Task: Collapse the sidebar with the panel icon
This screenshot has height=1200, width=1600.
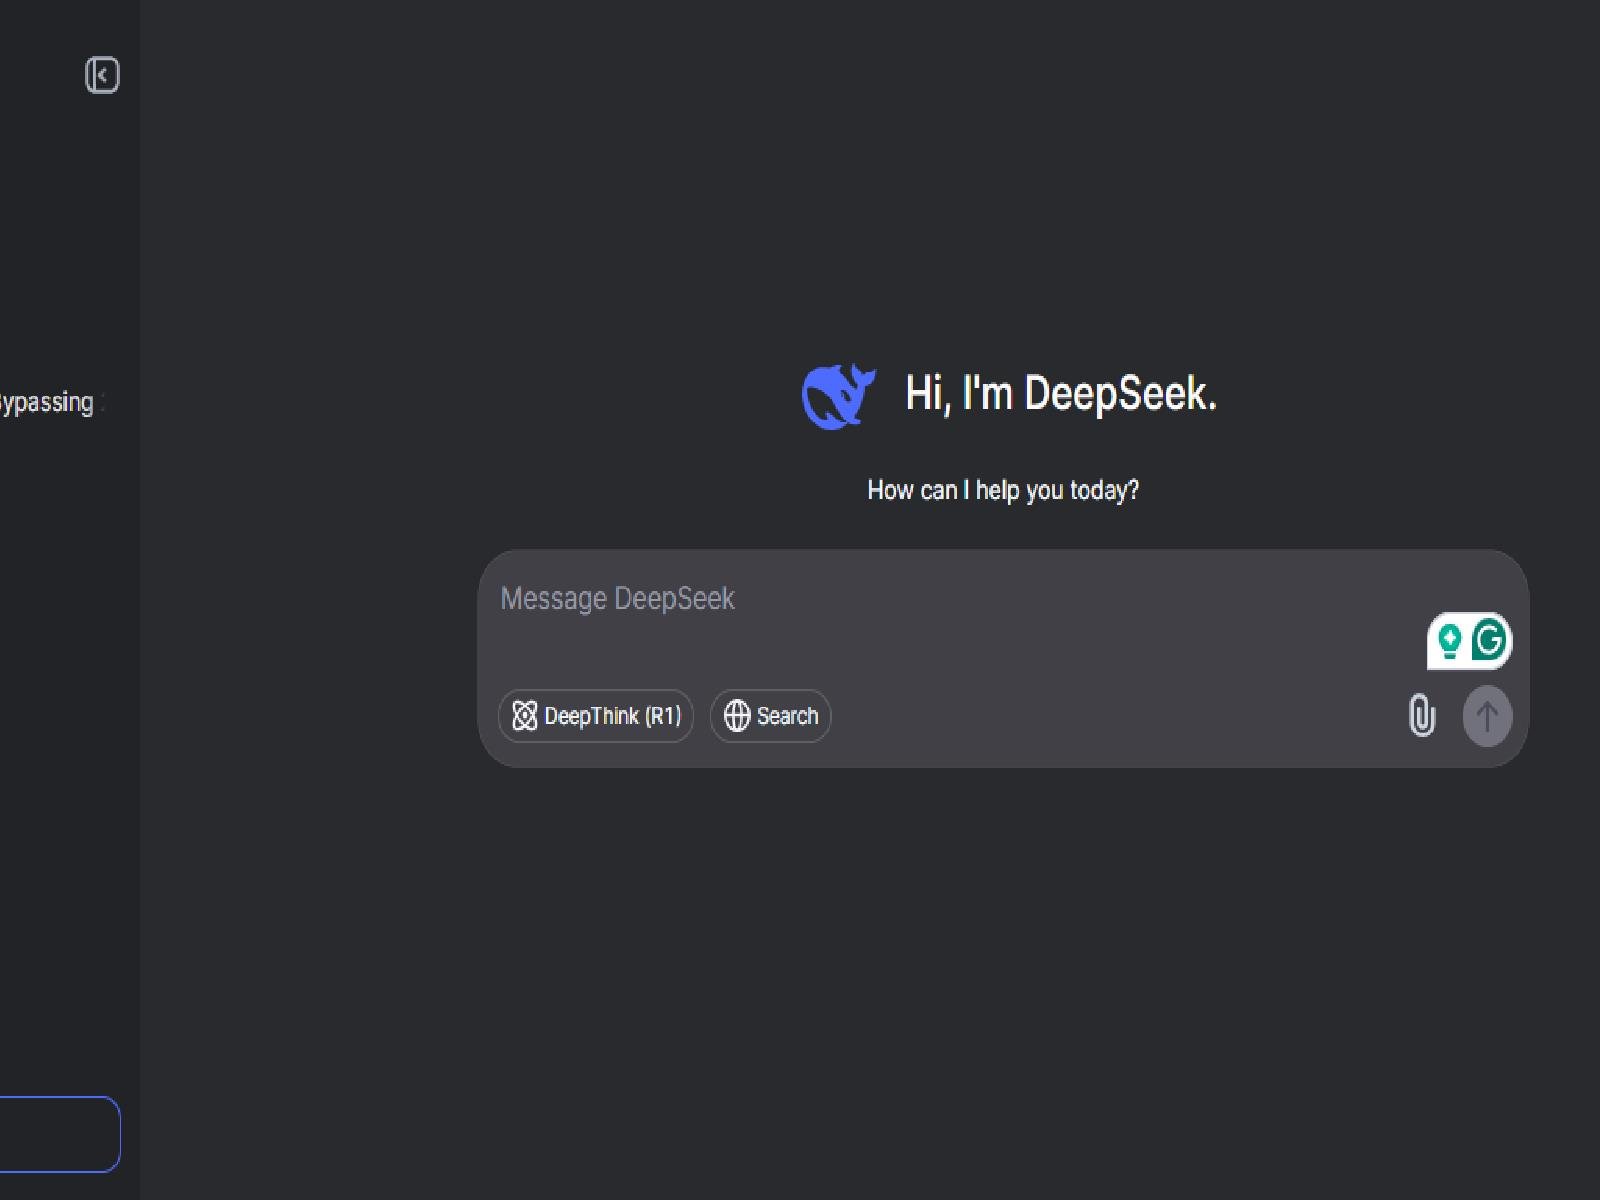Action: tap(102, 75)
